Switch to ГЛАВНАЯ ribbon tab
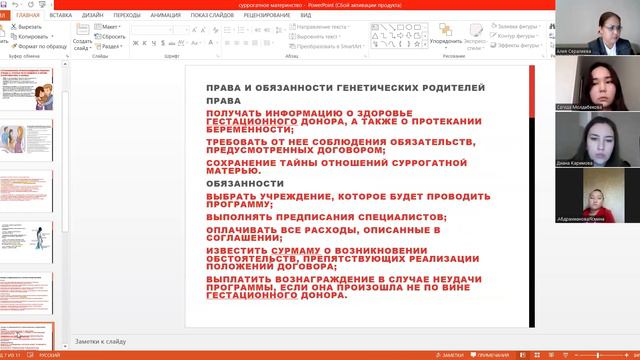Viewport: 640px width, 360px height. (x=28, y=15)
